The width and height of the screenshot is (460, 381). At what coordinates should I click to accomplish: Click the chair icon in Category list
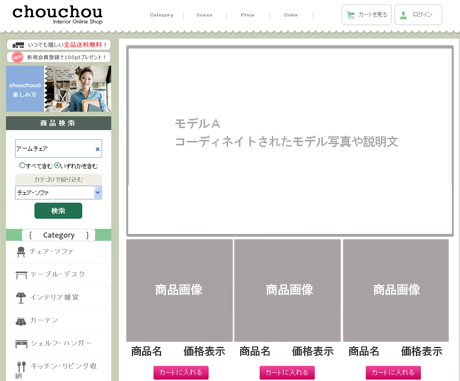coord(21,252)
